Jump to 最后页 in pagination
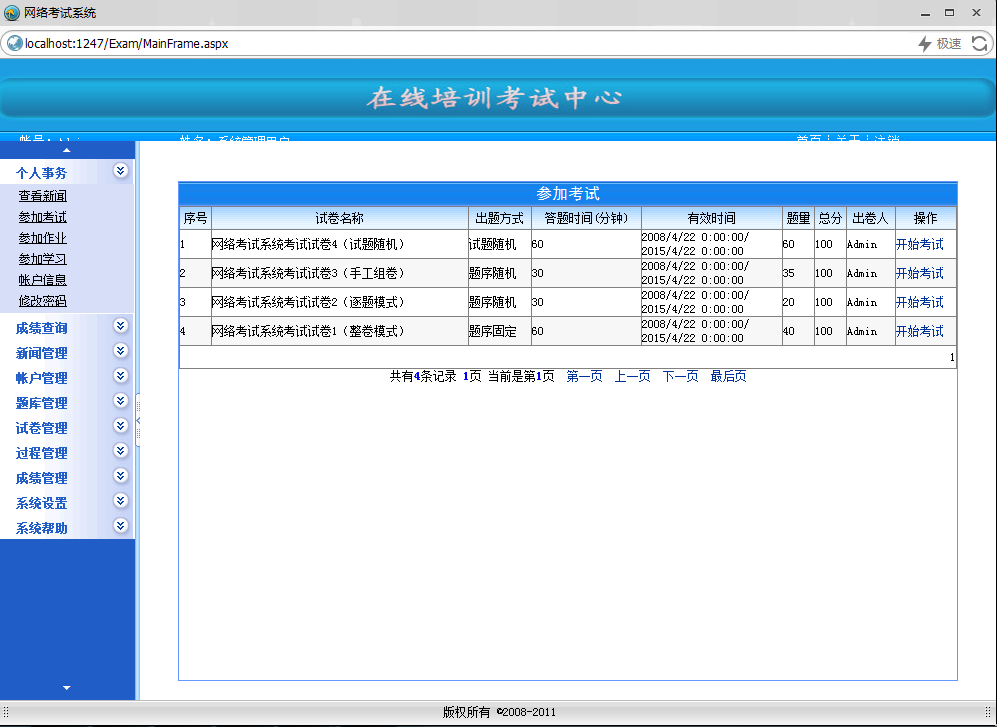The width and height of the screenshot is (997, 727). (728, 377)
